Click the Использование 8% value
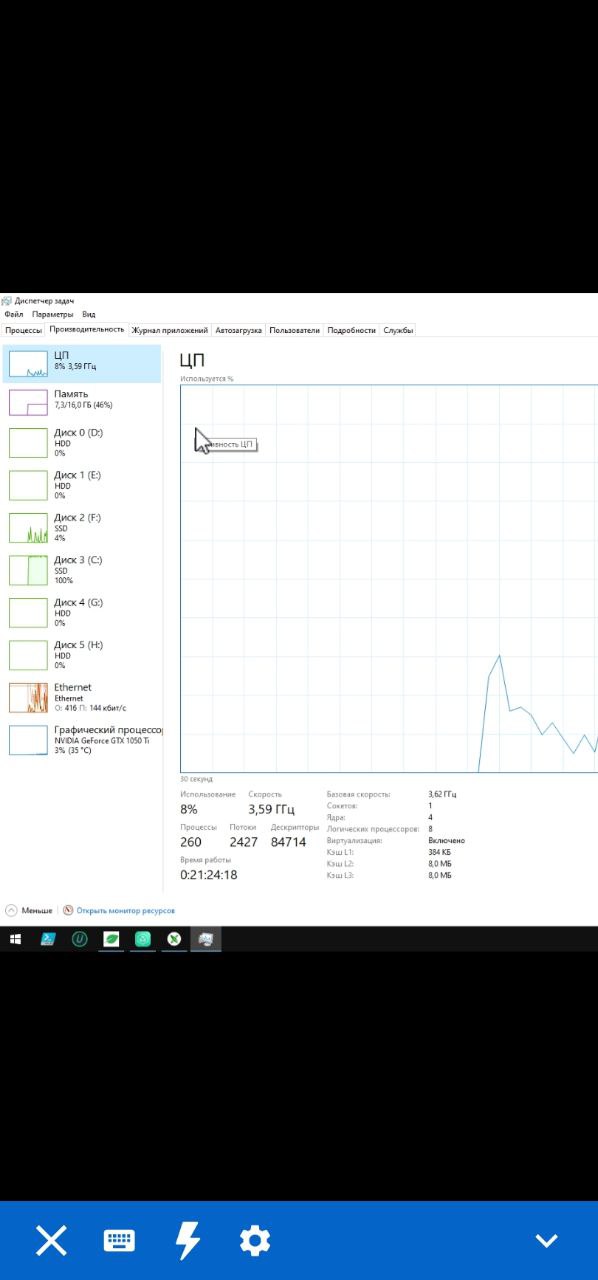Image resolution: width=598 pixels, height=1280 pixels. click(189, 809)
